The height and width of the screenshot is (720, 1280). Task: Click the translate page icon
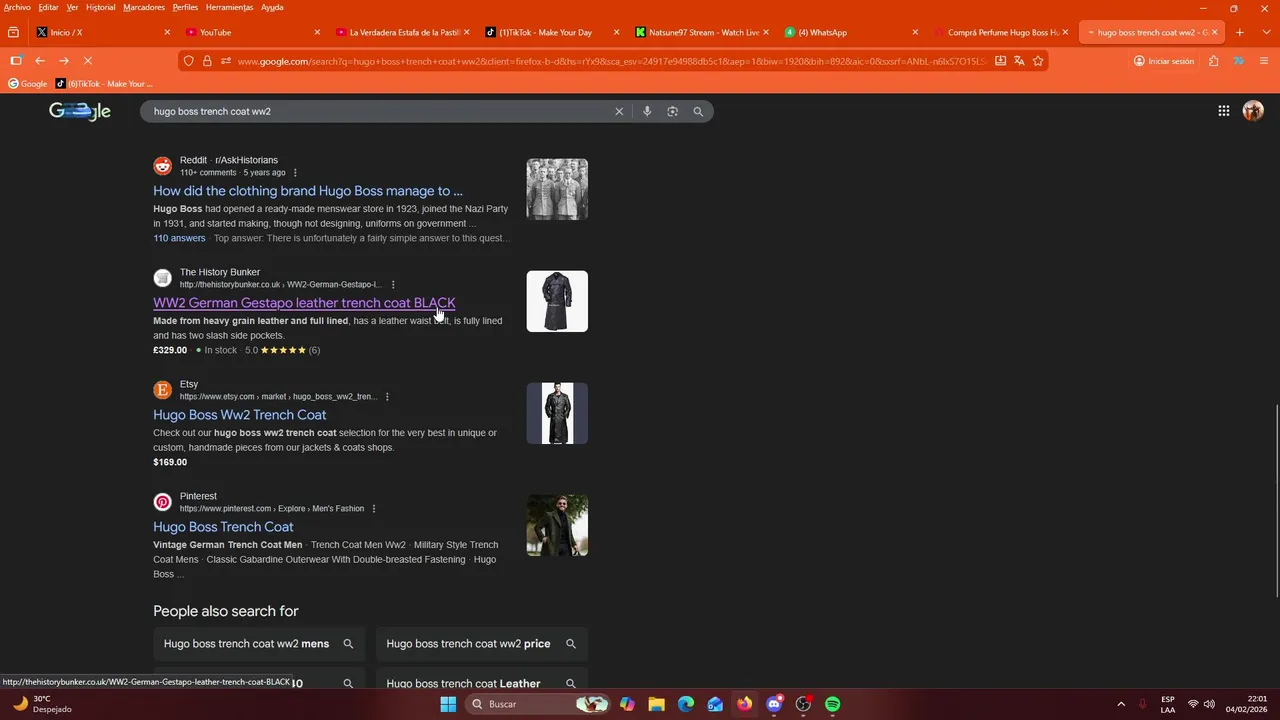(1019, 61)
